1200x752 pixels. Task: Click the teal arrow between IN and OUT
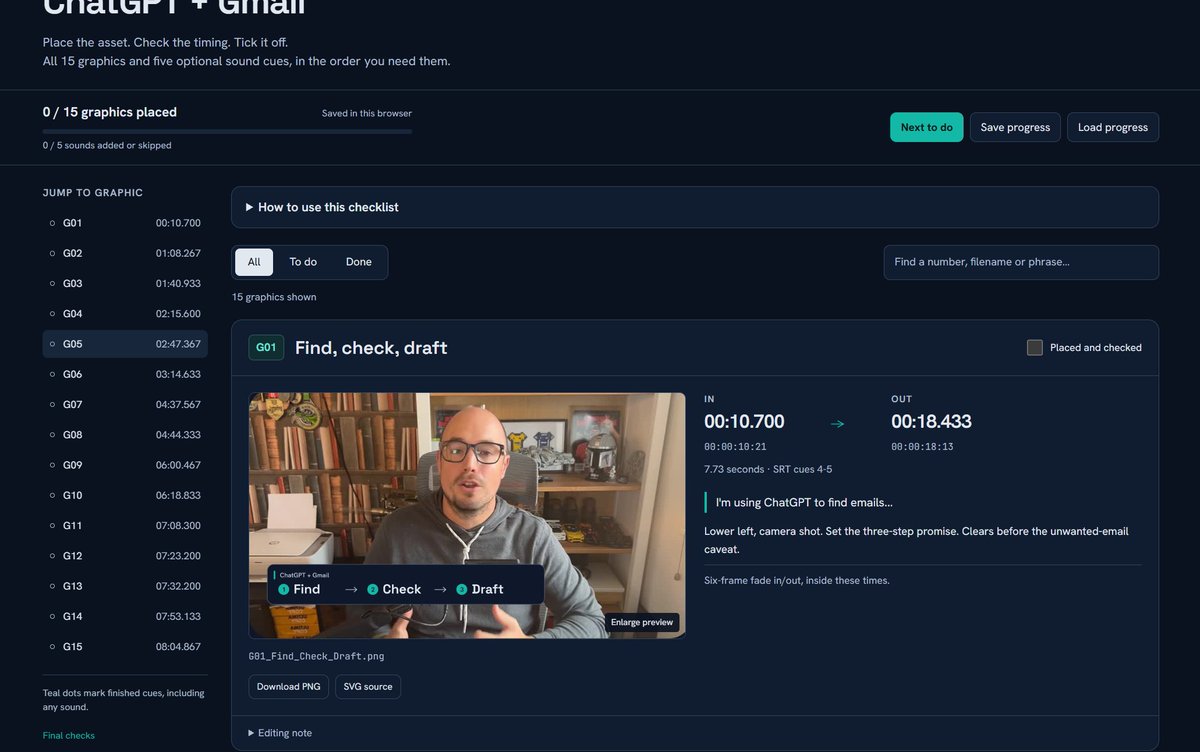838,423
